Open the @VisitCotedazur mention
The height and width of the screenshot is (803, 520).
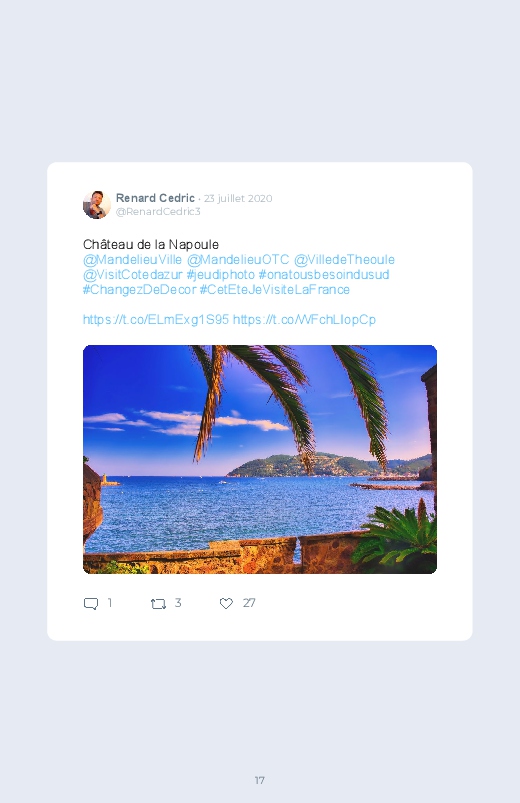click(x=133, y=274)
